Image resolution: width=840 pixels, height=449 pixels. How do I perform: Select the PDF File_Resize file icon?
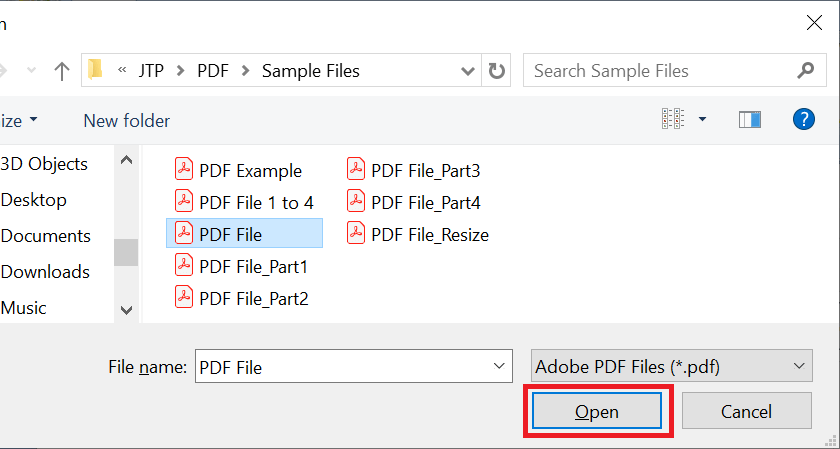[x=356, y=234]
